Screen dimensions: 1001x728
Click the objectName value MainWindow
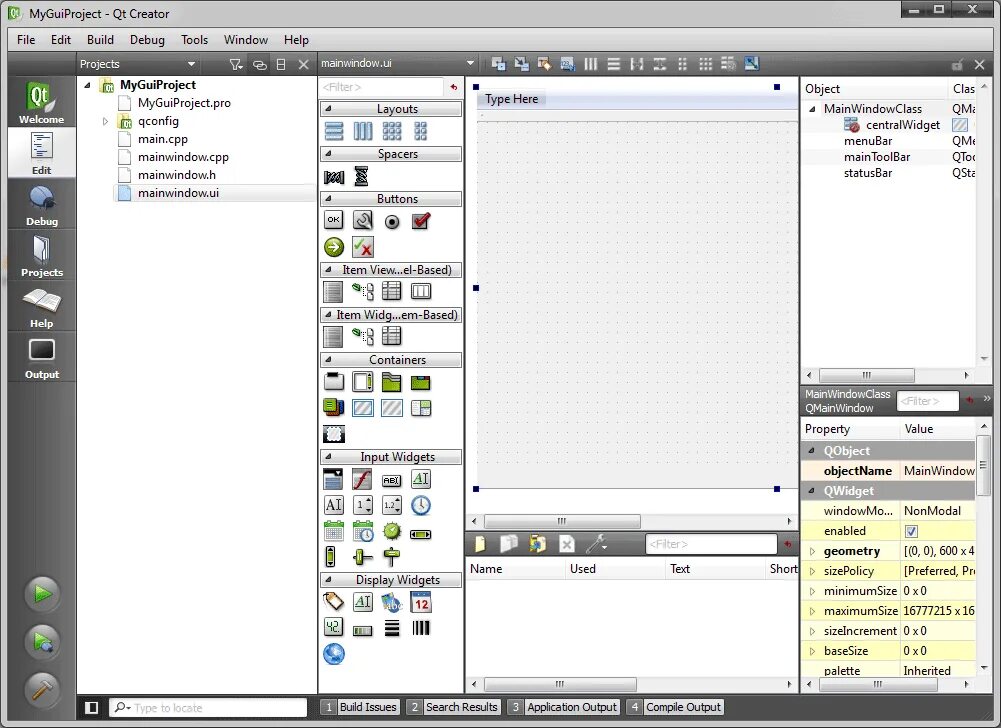pyautogui.click(x=938, y=471)
